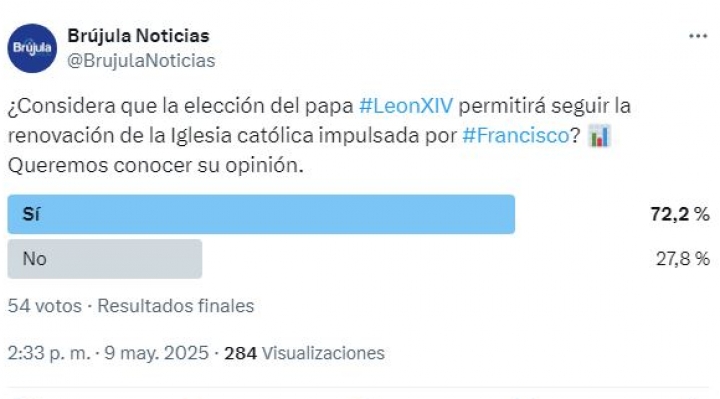
Task: Select the No poll result bar
Action: pos(105,259)
